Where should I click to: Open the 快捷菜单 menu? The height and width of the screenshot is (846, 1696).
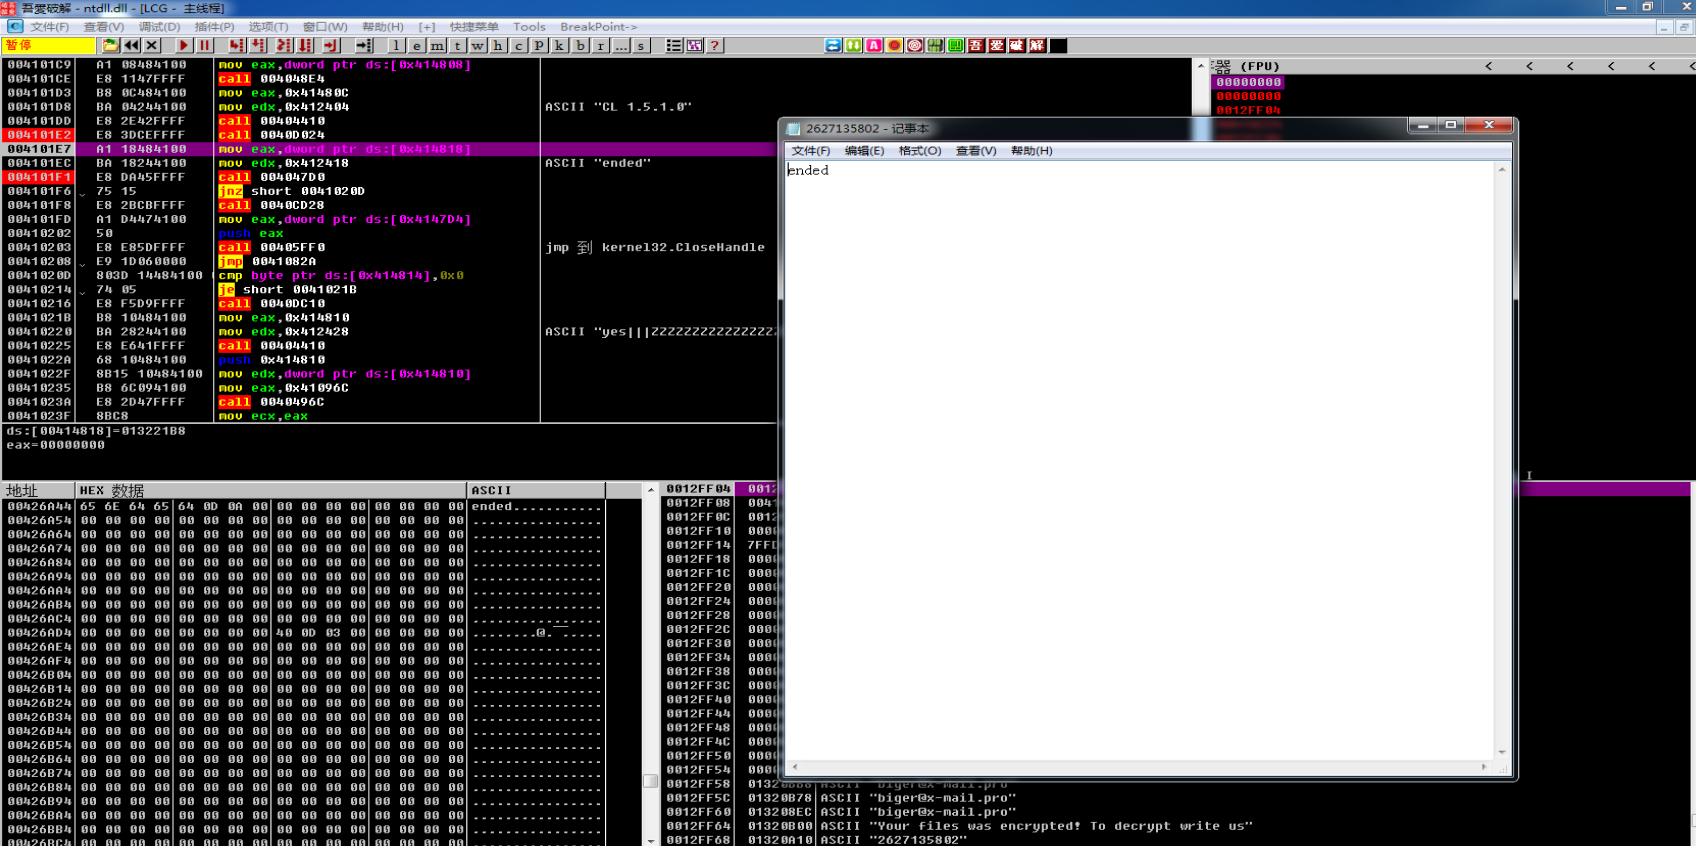474,27
